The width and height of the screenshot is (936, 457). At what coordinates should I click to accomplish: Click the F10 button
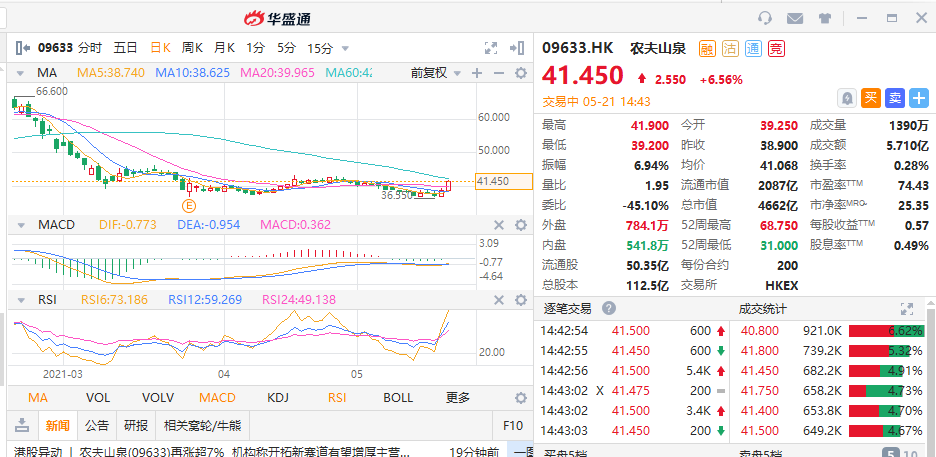(x=513, y=425)
